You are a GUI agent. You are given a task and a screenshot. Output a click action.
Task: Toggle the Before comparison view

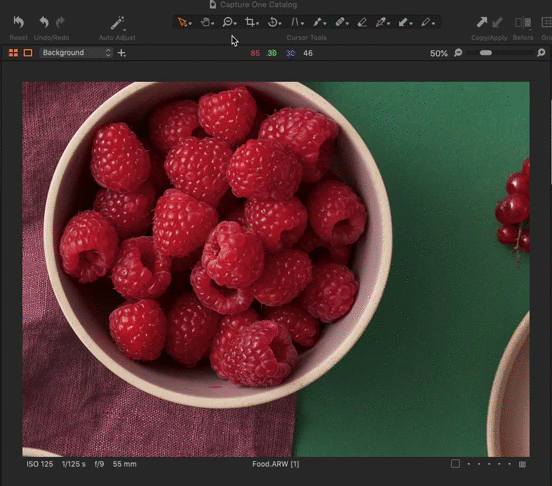523,23
